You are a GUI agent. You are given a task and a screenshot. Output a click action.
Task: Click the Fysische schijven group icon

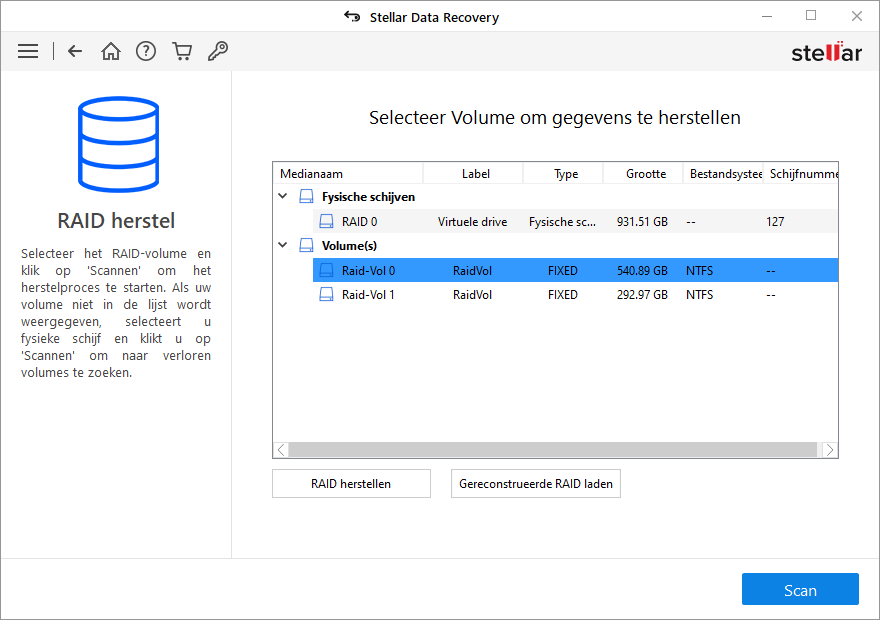pyautogui.click(x=306, y=197)
